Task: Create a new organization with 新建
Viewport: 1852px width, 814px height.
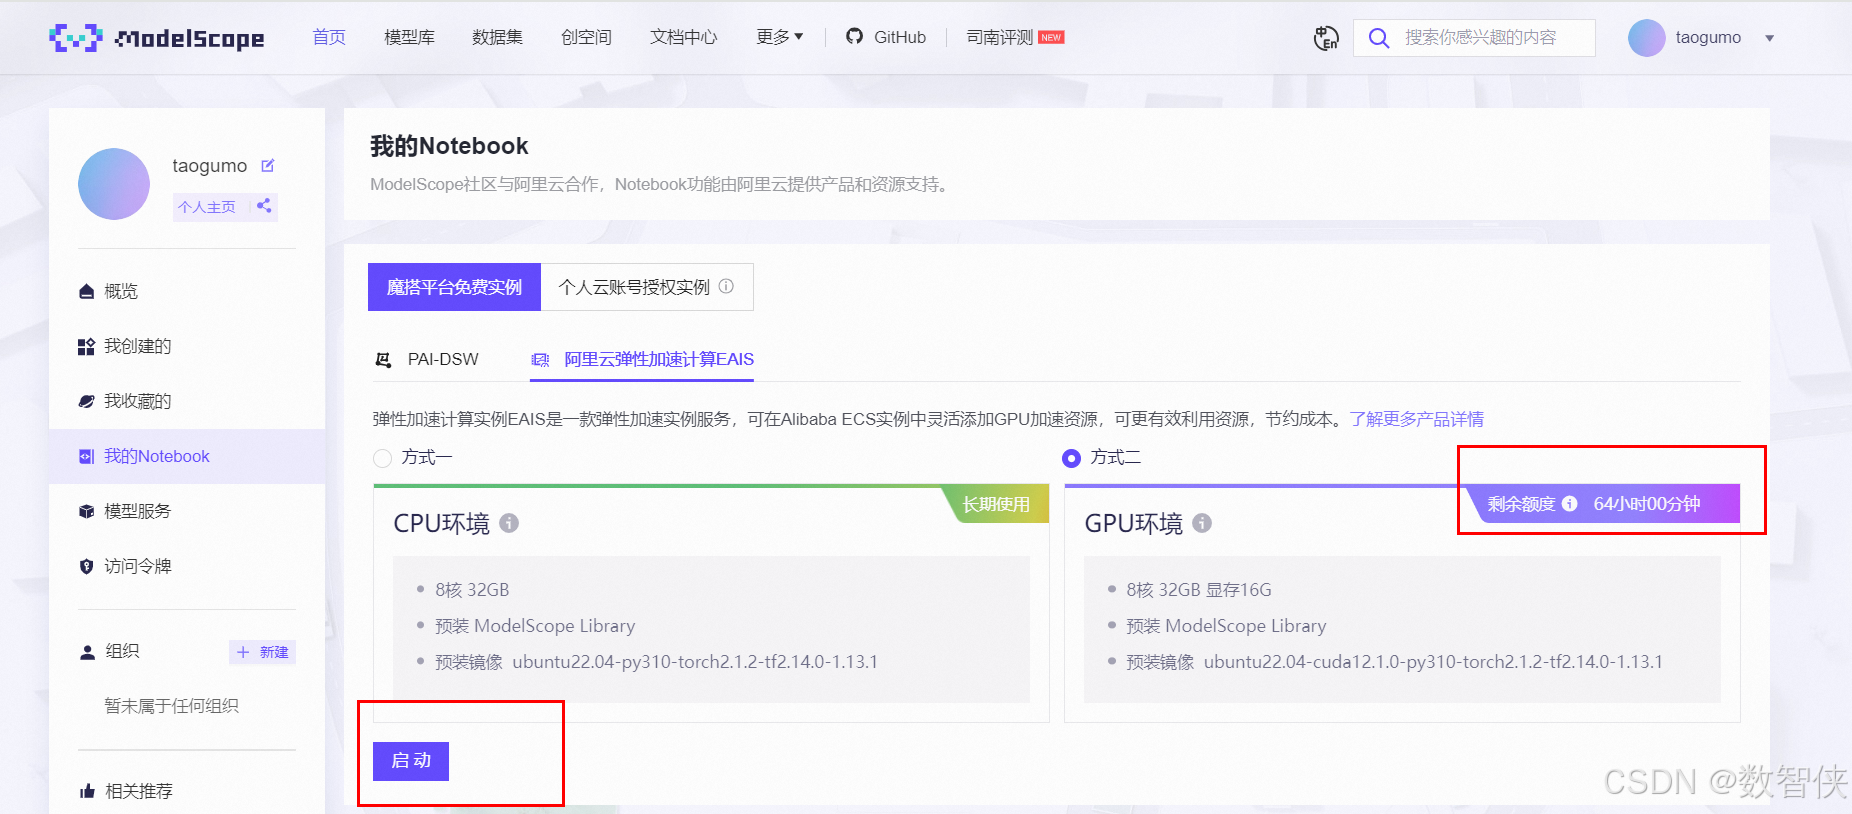Action: click(262, 652)
